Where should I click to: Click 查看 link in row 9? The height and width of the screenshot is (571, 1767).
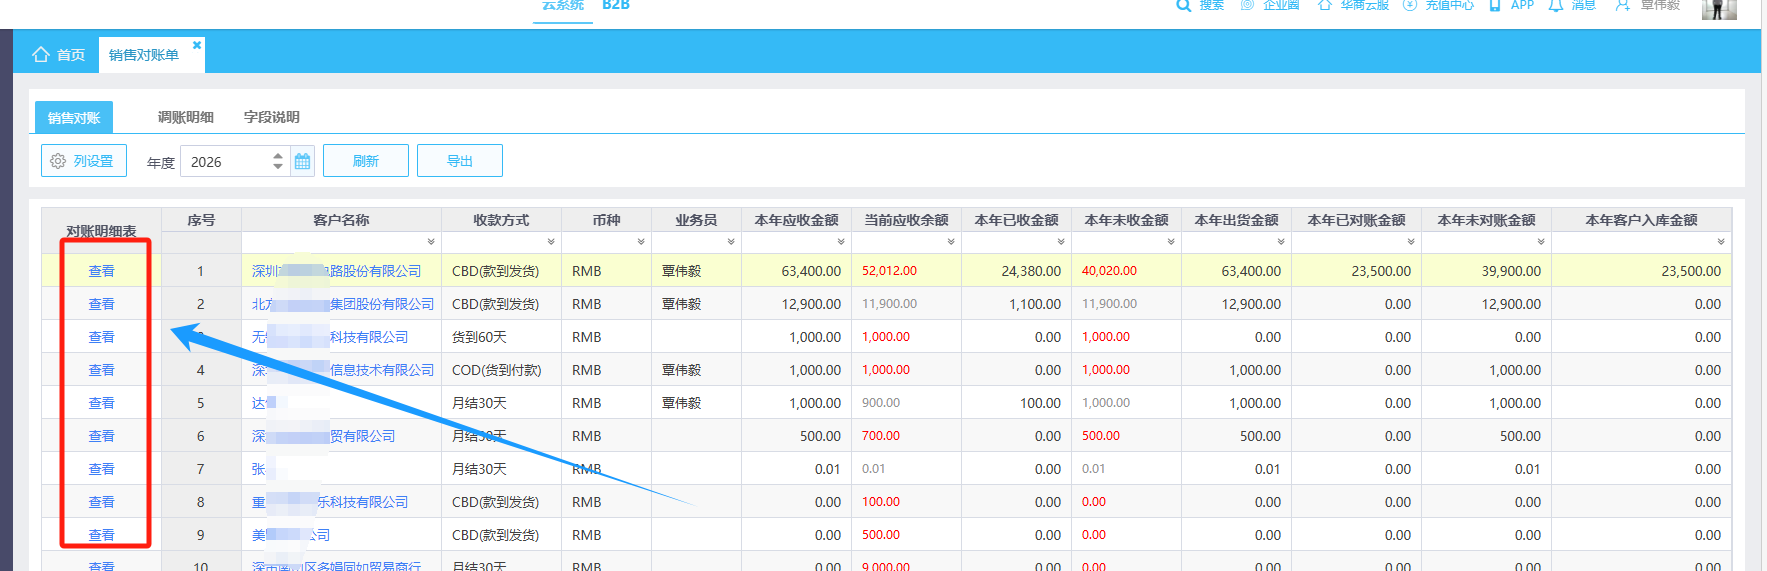[101, 535]
